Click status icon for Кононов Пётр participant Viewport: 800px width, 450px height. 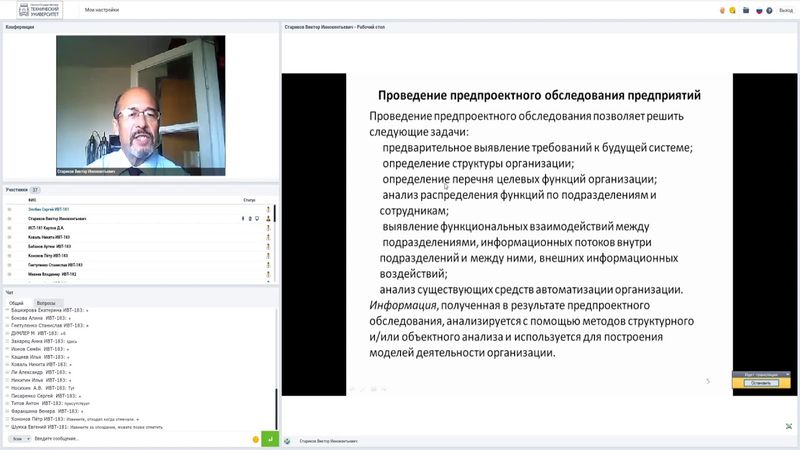click(x=268, y=256)
